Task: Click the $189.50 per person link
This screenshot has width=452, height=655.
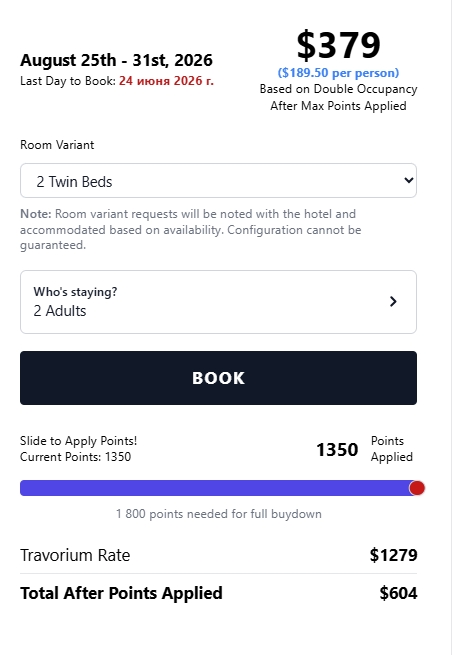Action: point(338,73)
